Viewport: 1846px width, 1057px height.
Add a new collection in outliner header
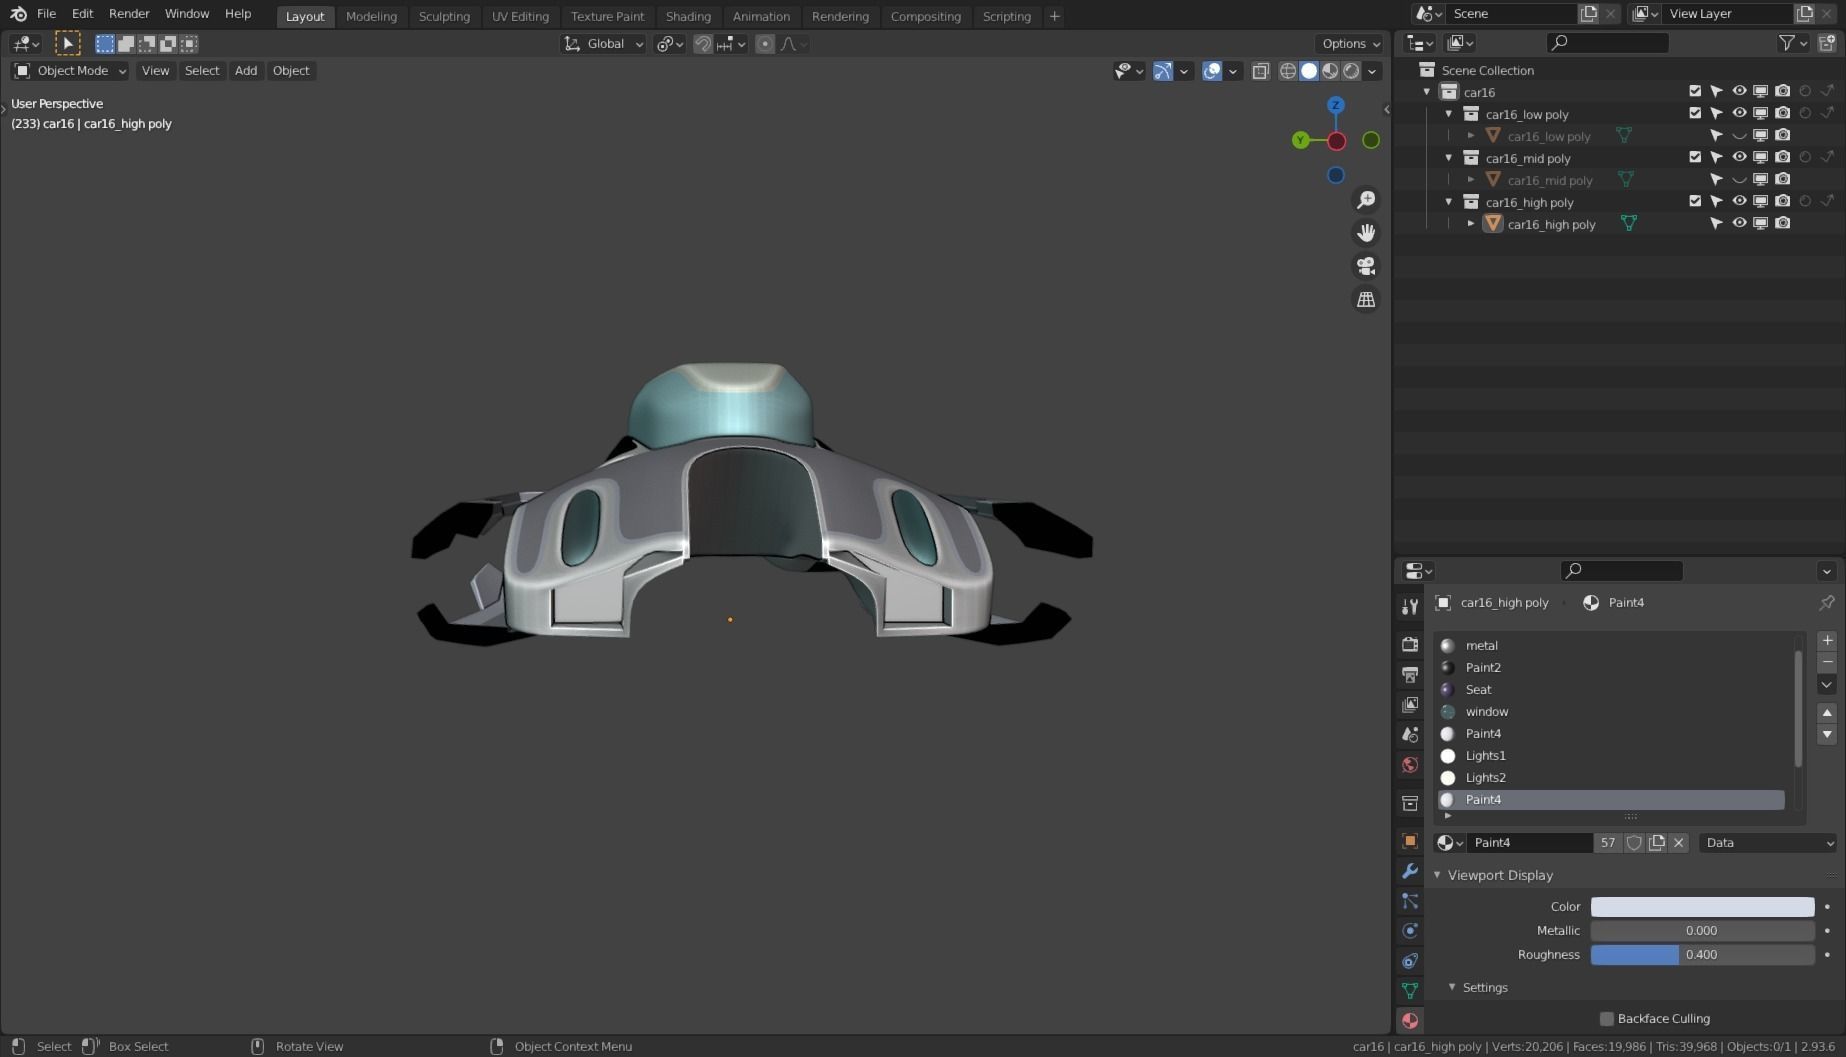click(x=1827, y=42)
